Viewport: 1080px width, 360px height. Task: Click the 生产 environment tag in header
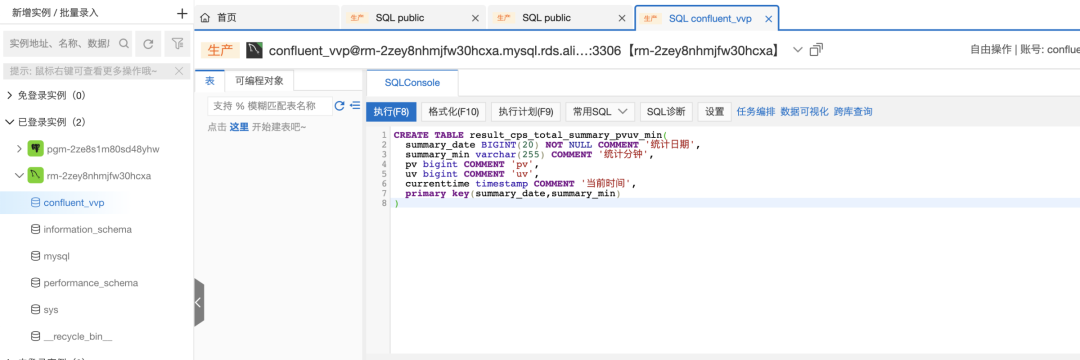pyautogui.click(x=220, y=50)
